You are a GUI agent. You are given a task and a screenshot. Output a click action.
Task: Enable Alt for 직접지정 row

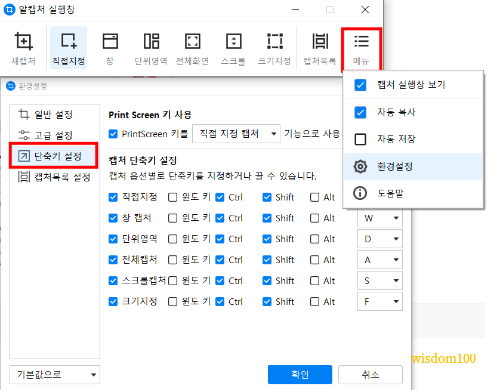[x=314, y=197]
